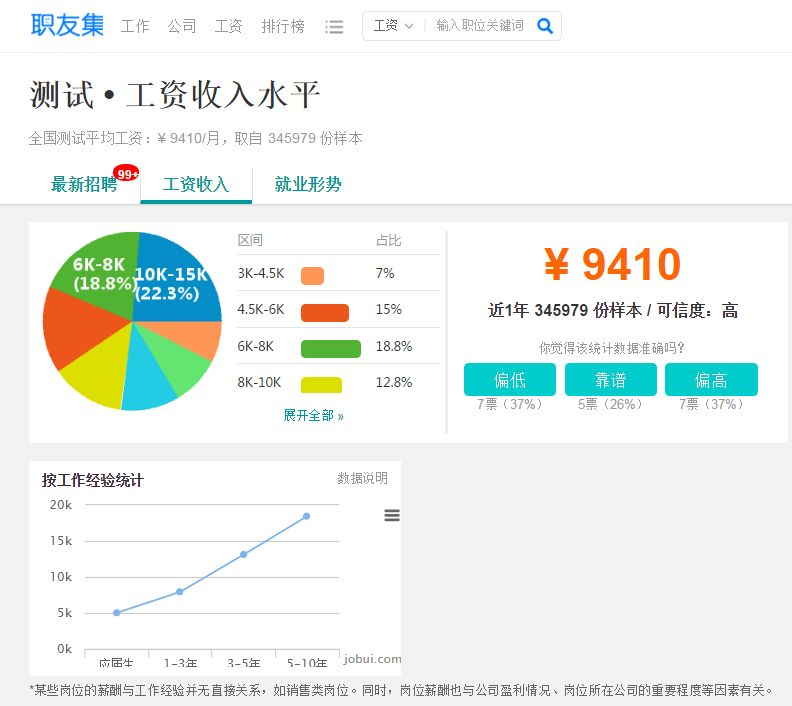Screen dimensions: 792x706
Task: Open the 工资 search category dropdown
Action: pyautogui.click(x=393, y=26)
